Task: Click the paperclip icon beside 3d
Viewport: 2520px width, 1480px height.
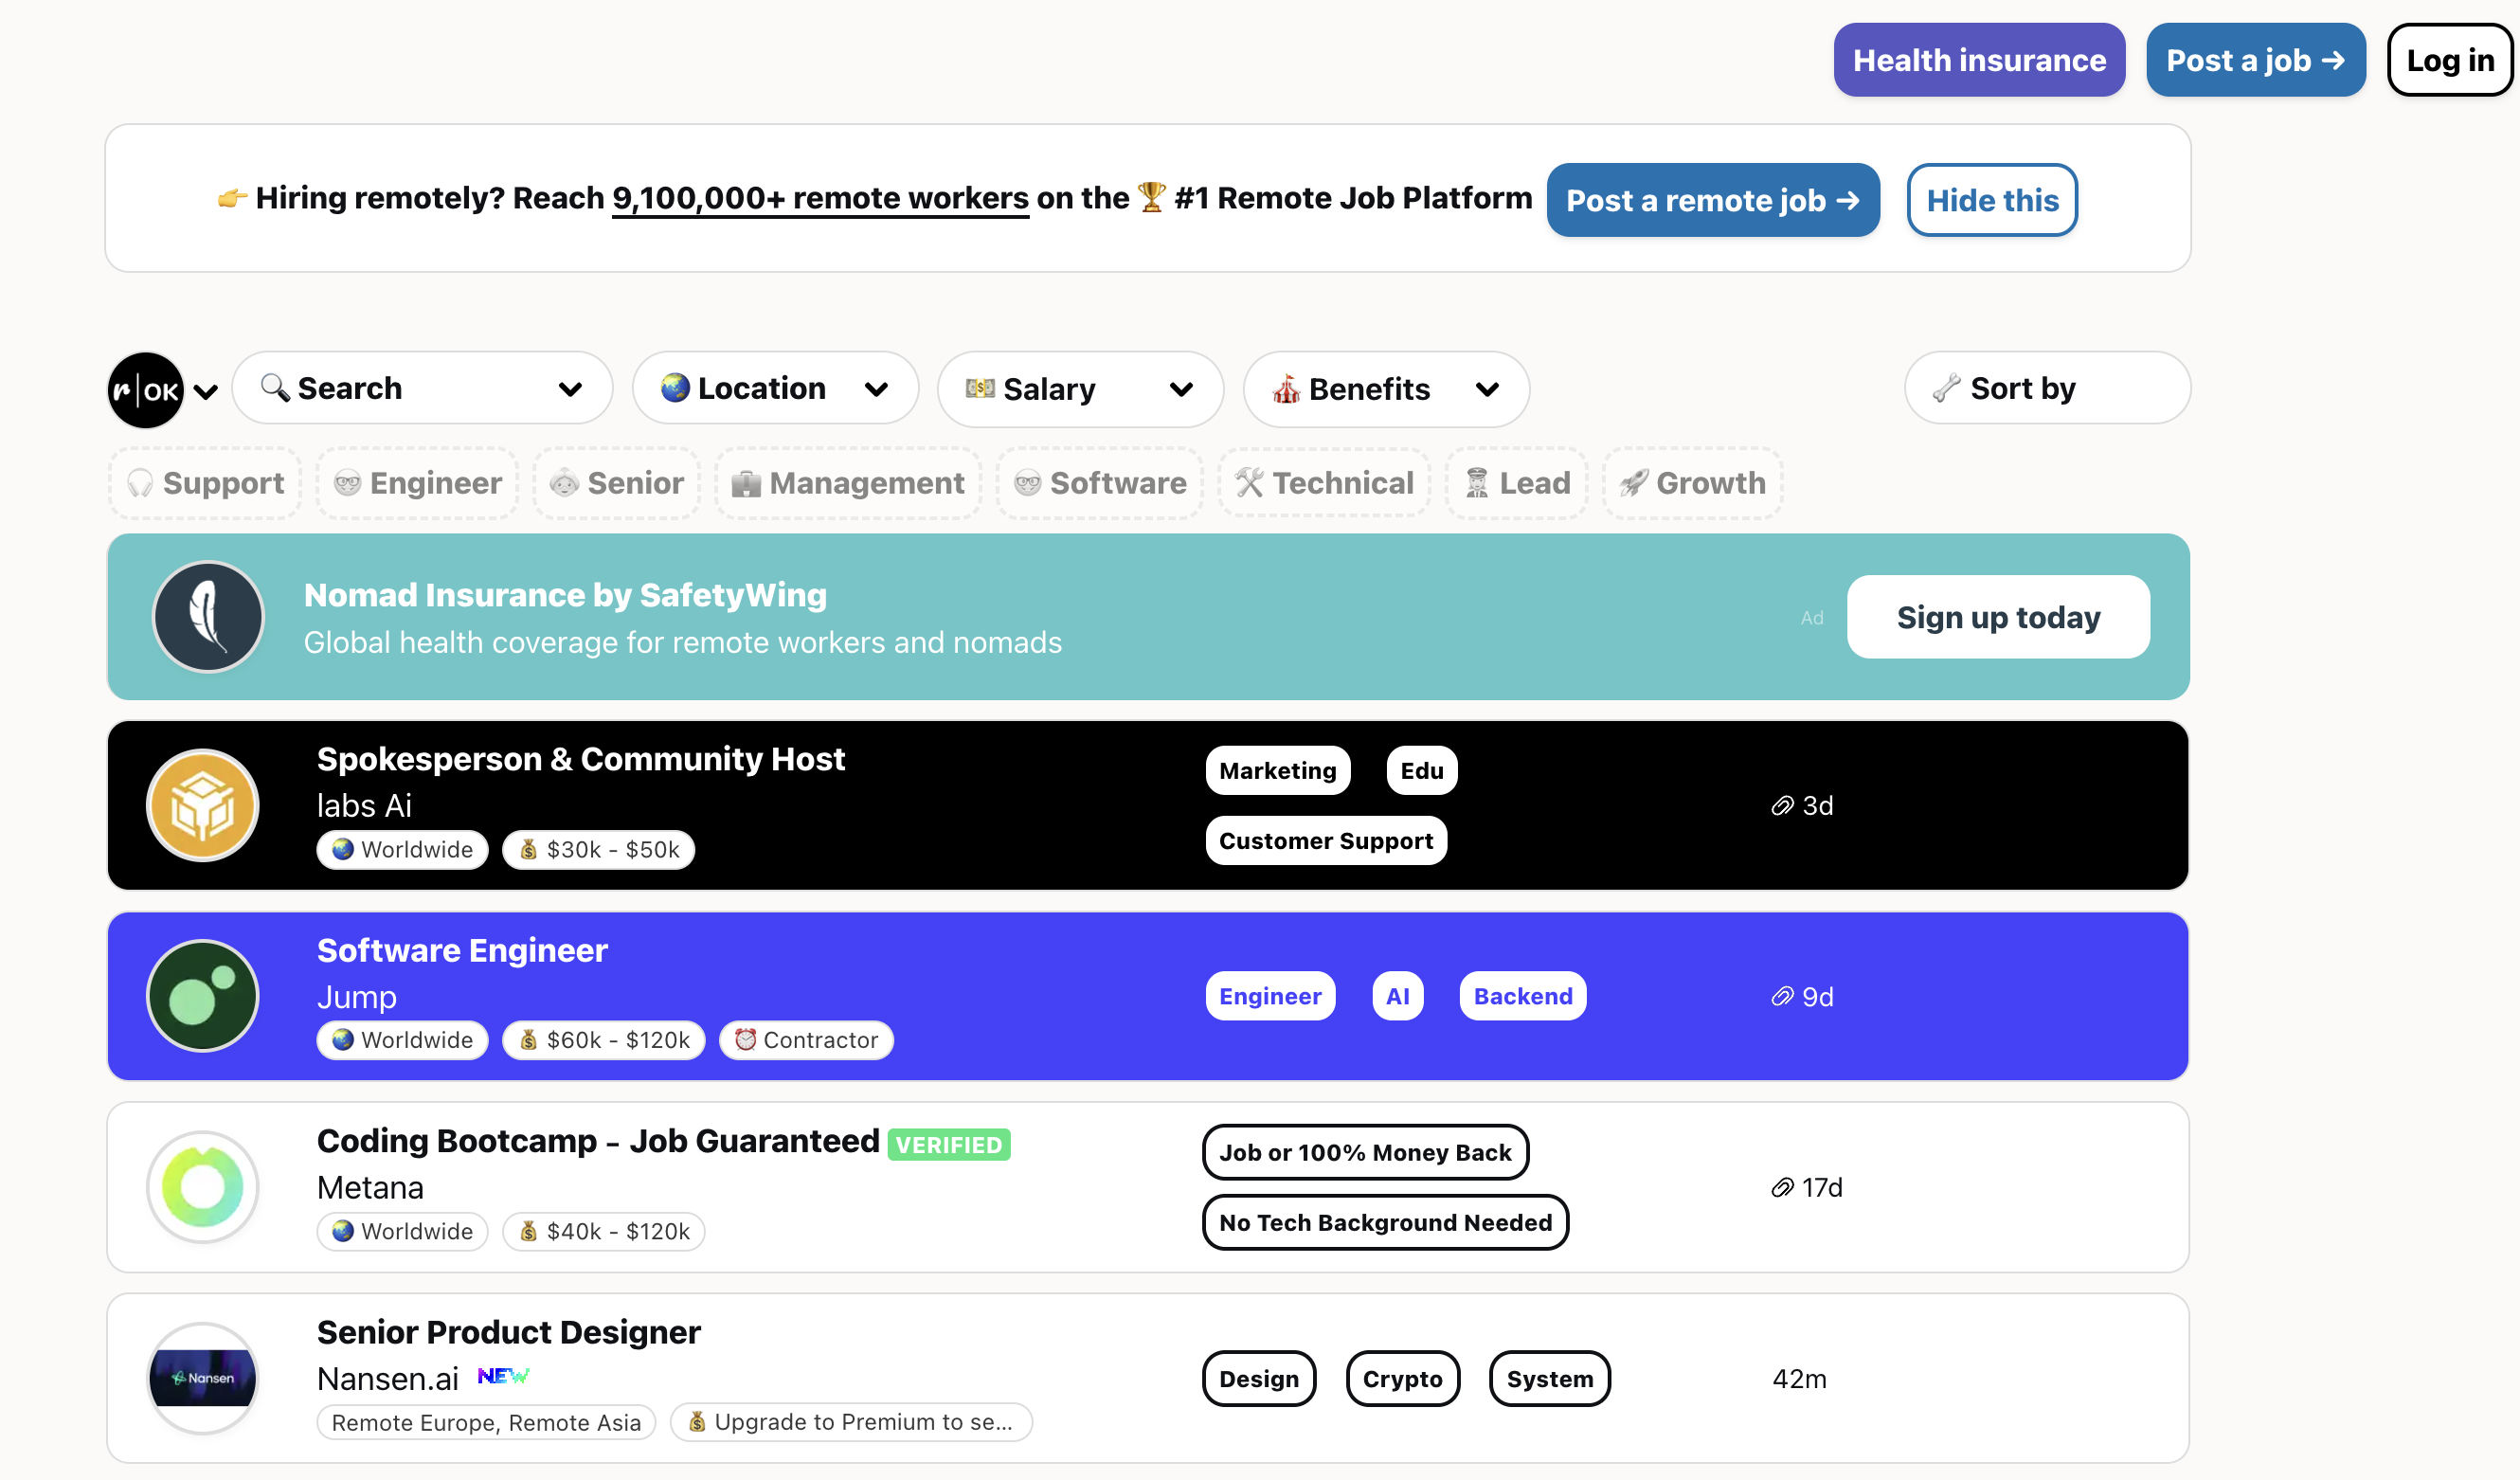Action: [x=1782, y=806]
